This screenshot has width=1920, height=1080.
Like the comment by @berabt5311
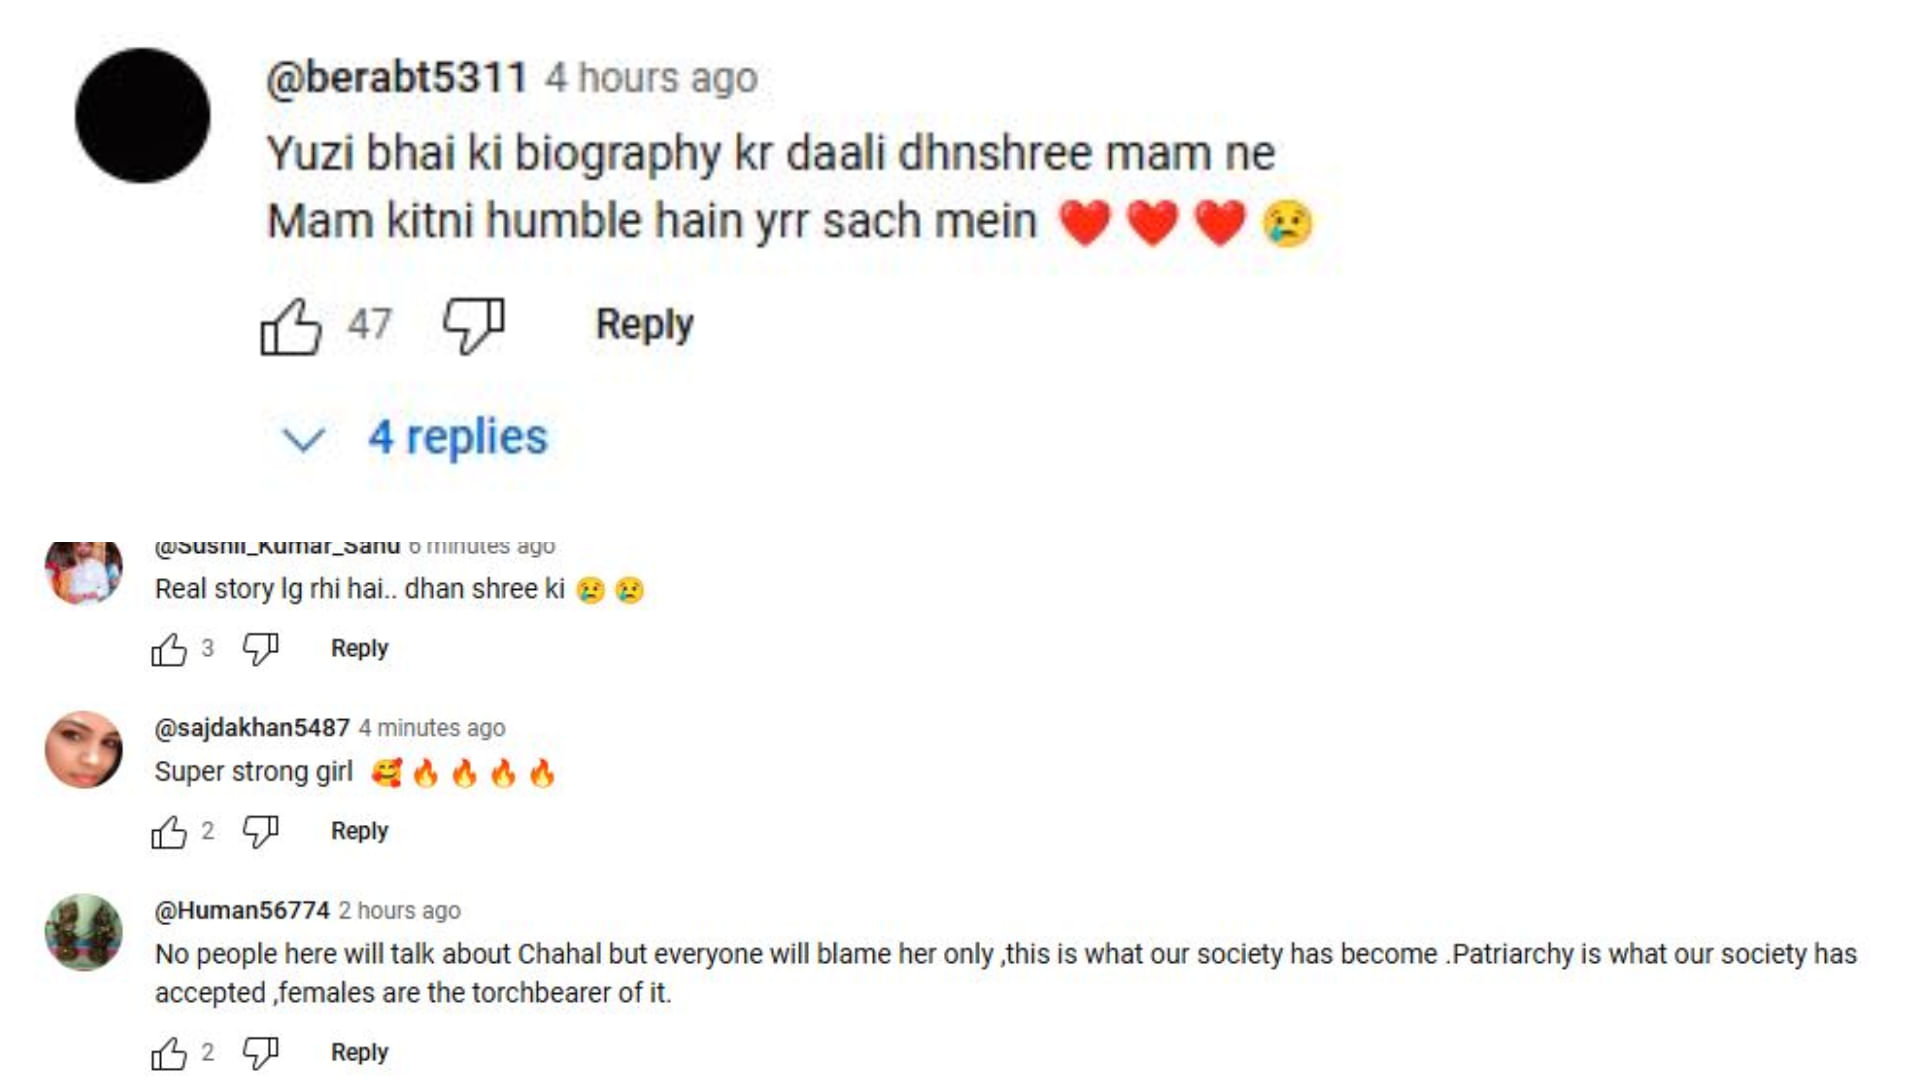(x=291, y=326)
